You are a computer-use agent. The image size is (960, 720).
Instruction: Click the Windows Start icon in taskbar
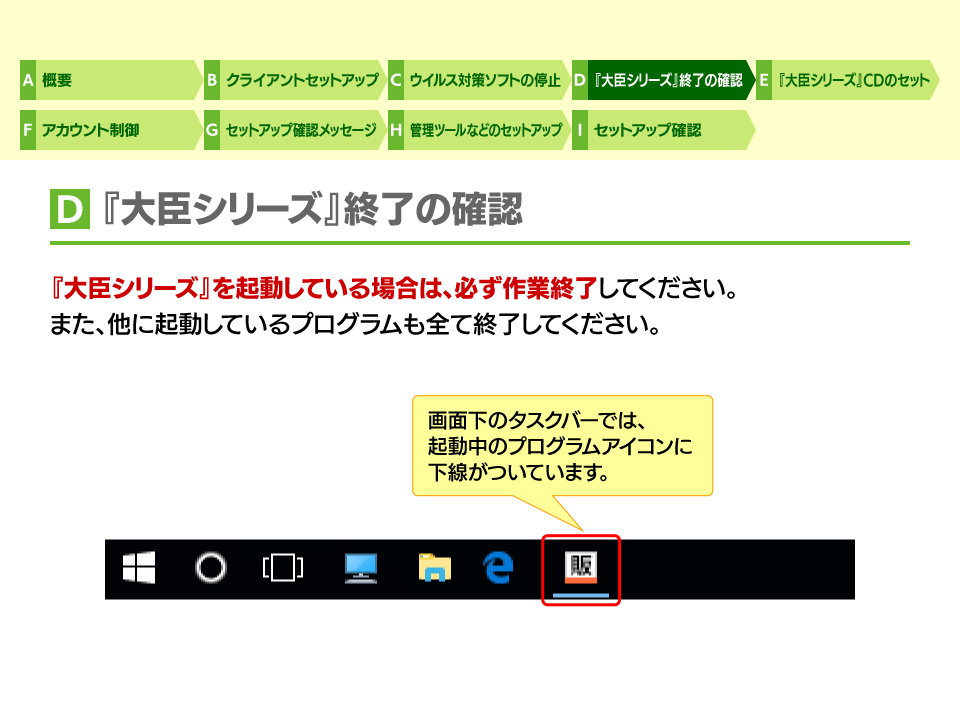[x=139, y=568]
